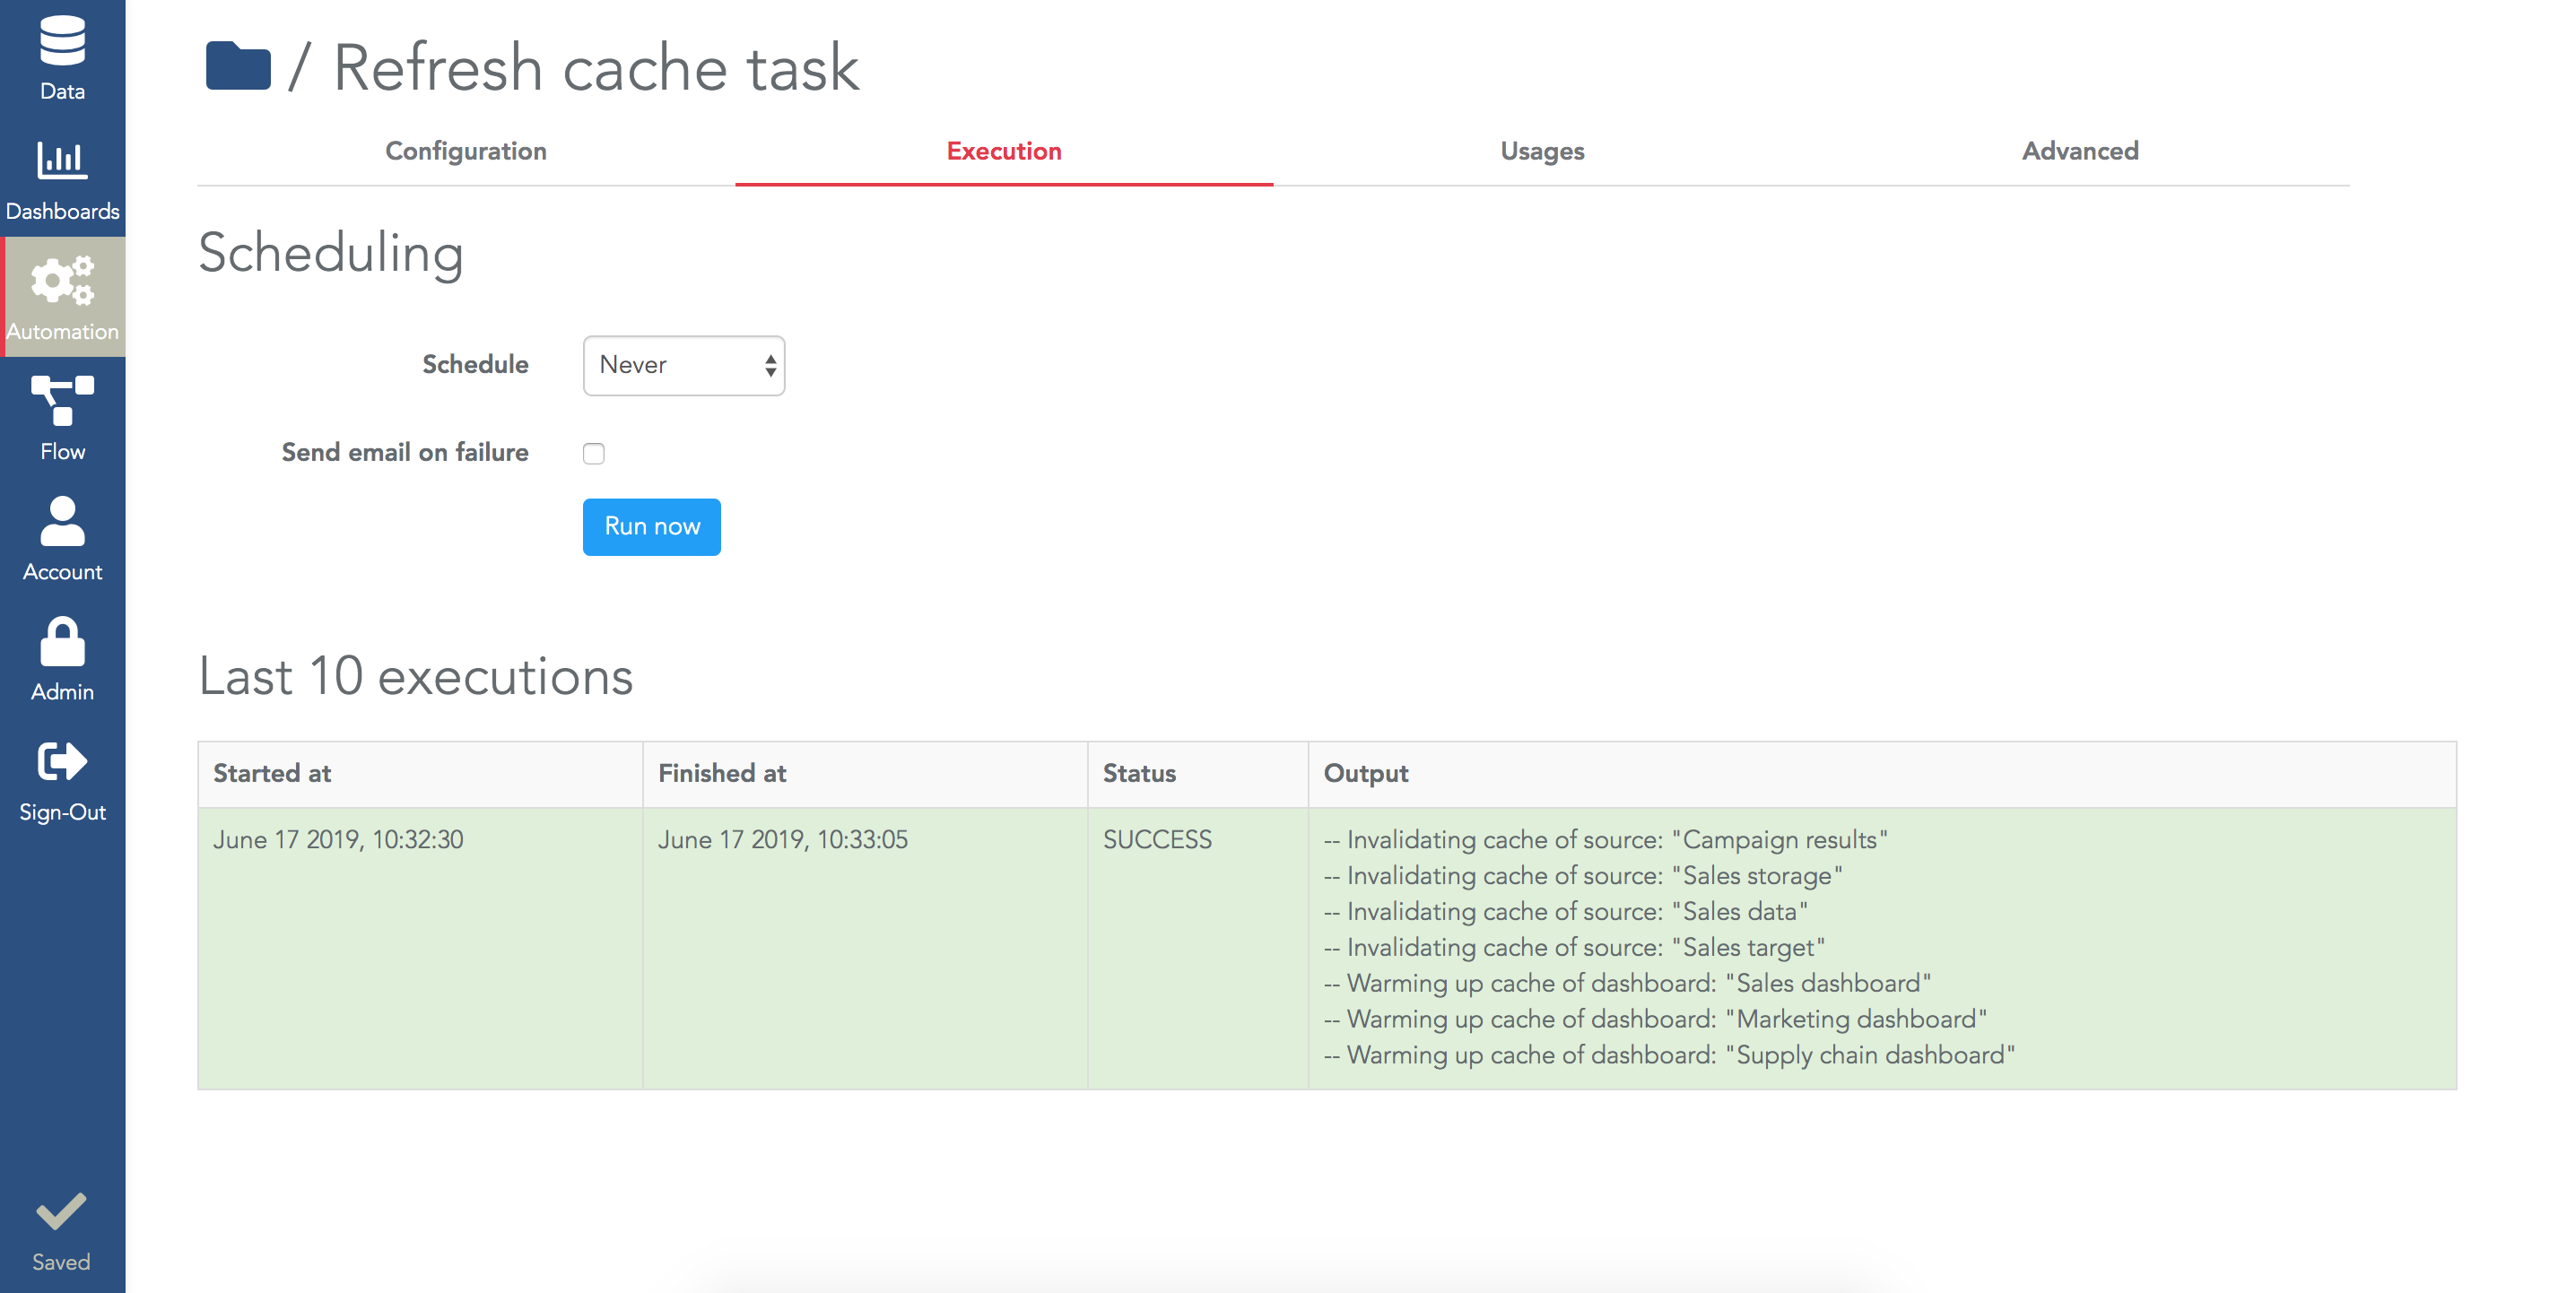Click output line mentioning "Sales dashboard"

[1628, 984]
